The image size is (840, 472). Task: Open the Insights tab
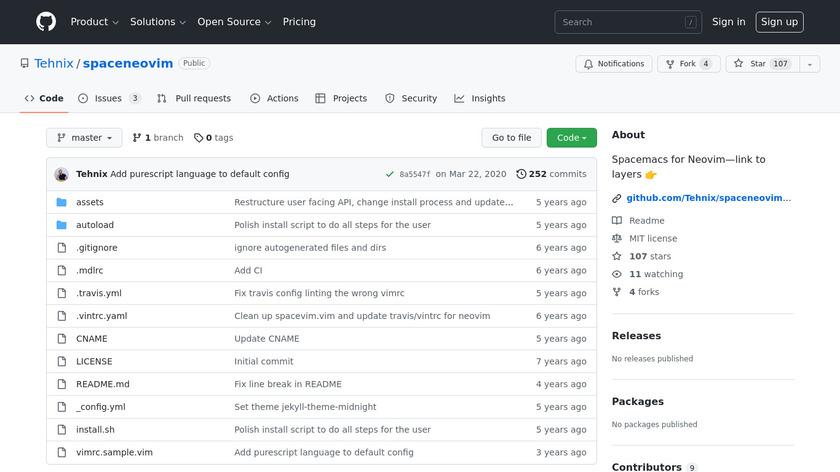pyautogui.click(x=480, y=98)
